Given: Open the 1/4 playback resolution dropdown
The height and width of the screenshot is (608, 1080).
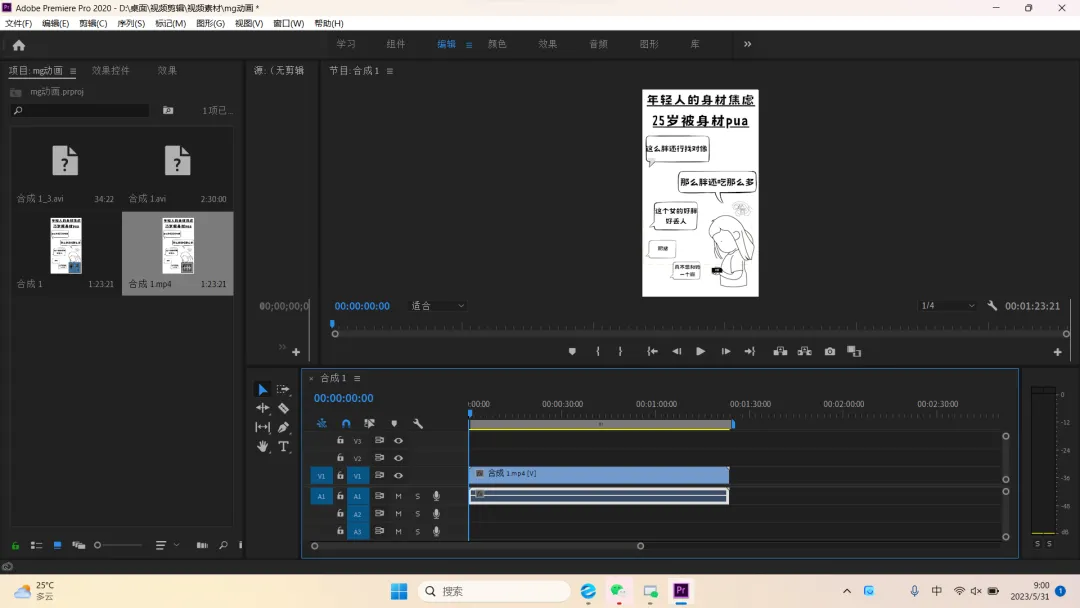Looking at the screenshot, I should click(x=948, y=306).
